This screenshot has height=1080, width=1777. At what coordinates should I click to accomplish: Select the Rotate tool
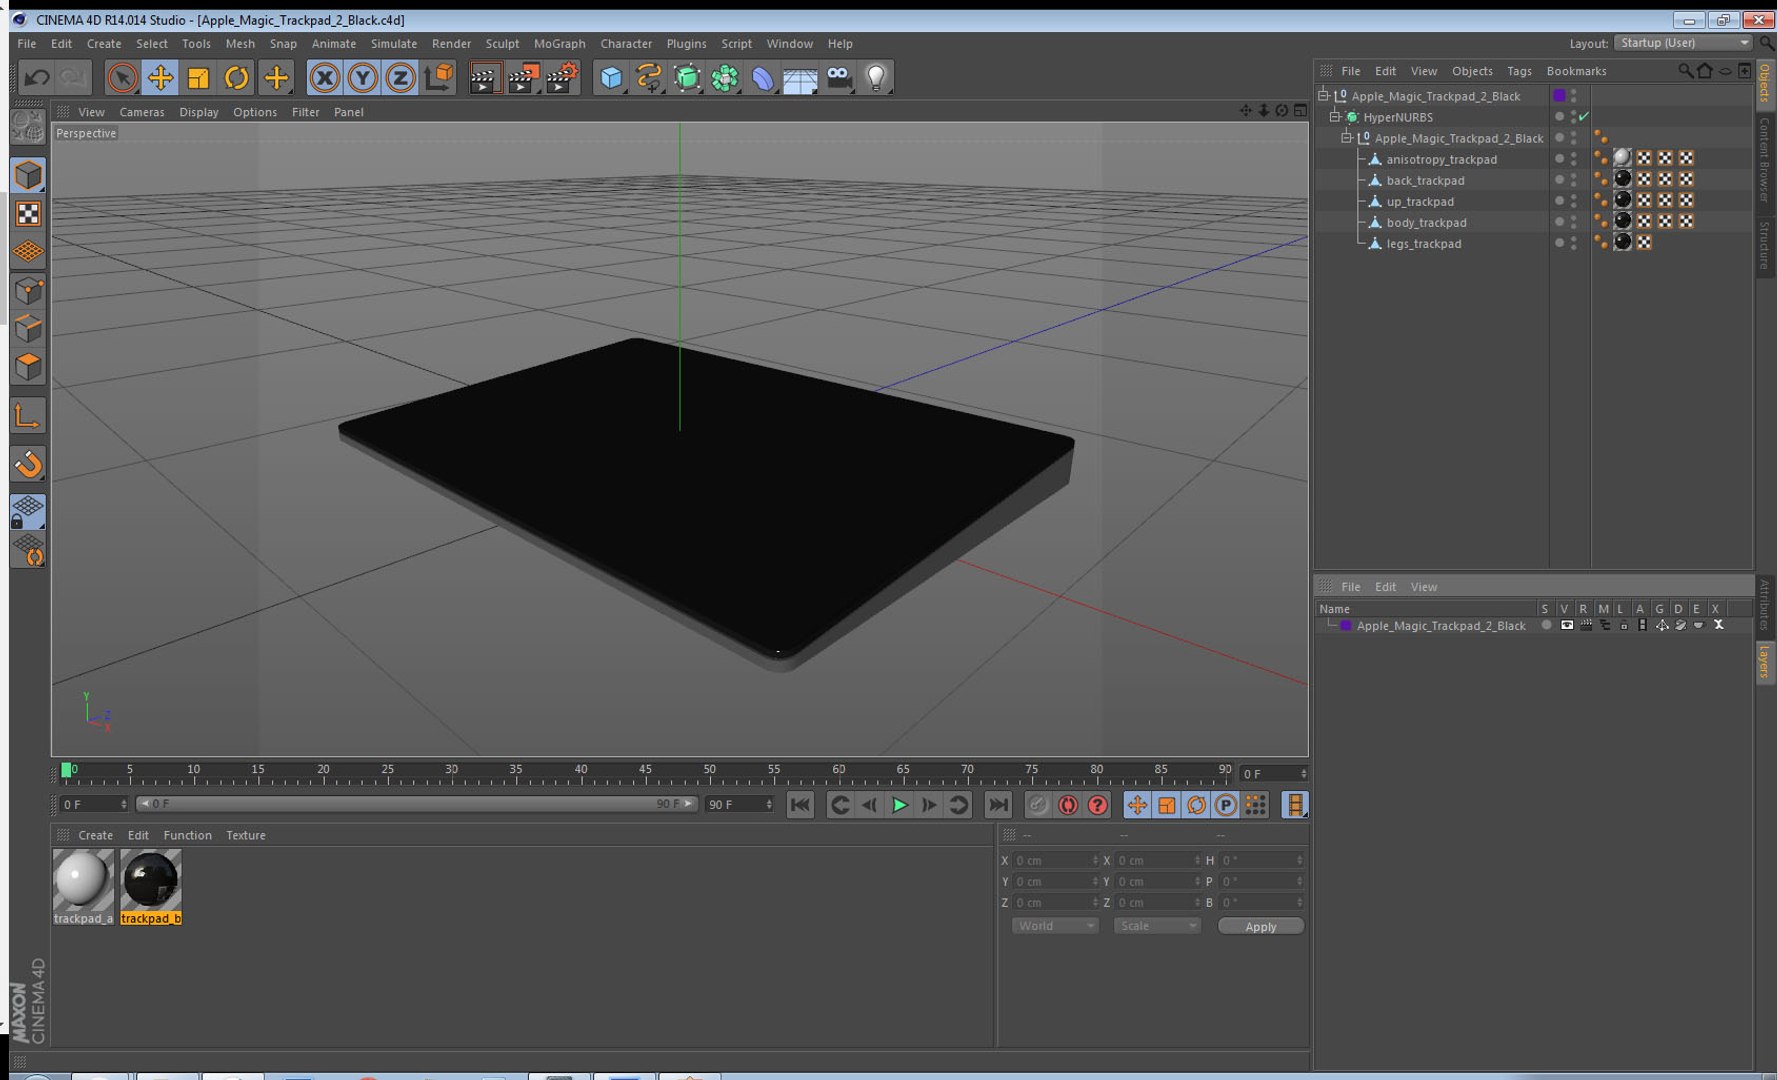click(x=236, y=78)
